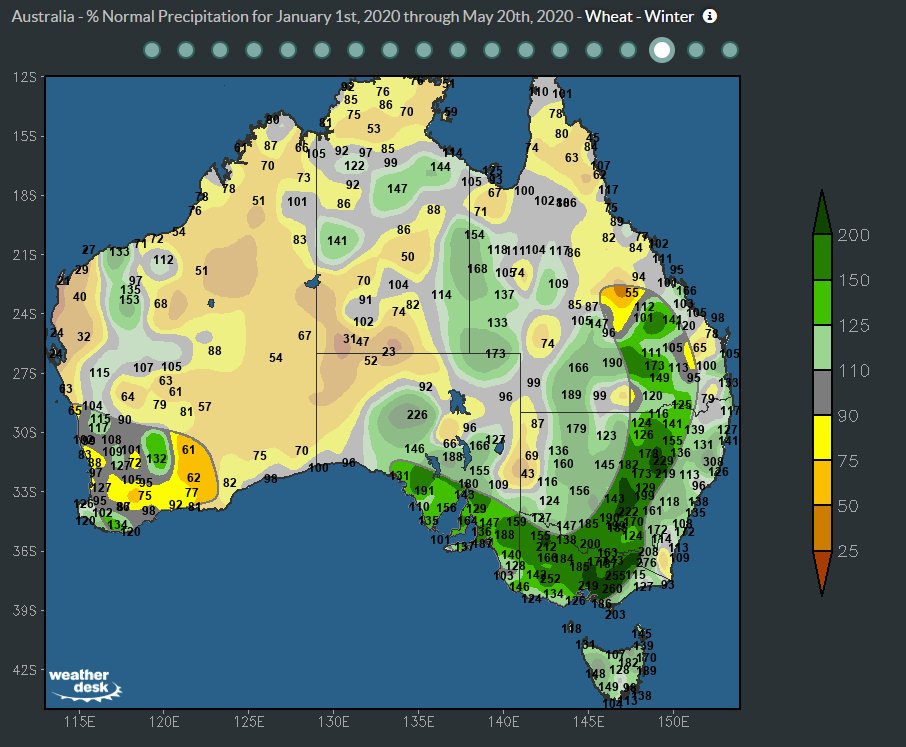This screenshot has width=906, height=747.
Task: Click the legend label '150'
Action: [x=853, y=280]
